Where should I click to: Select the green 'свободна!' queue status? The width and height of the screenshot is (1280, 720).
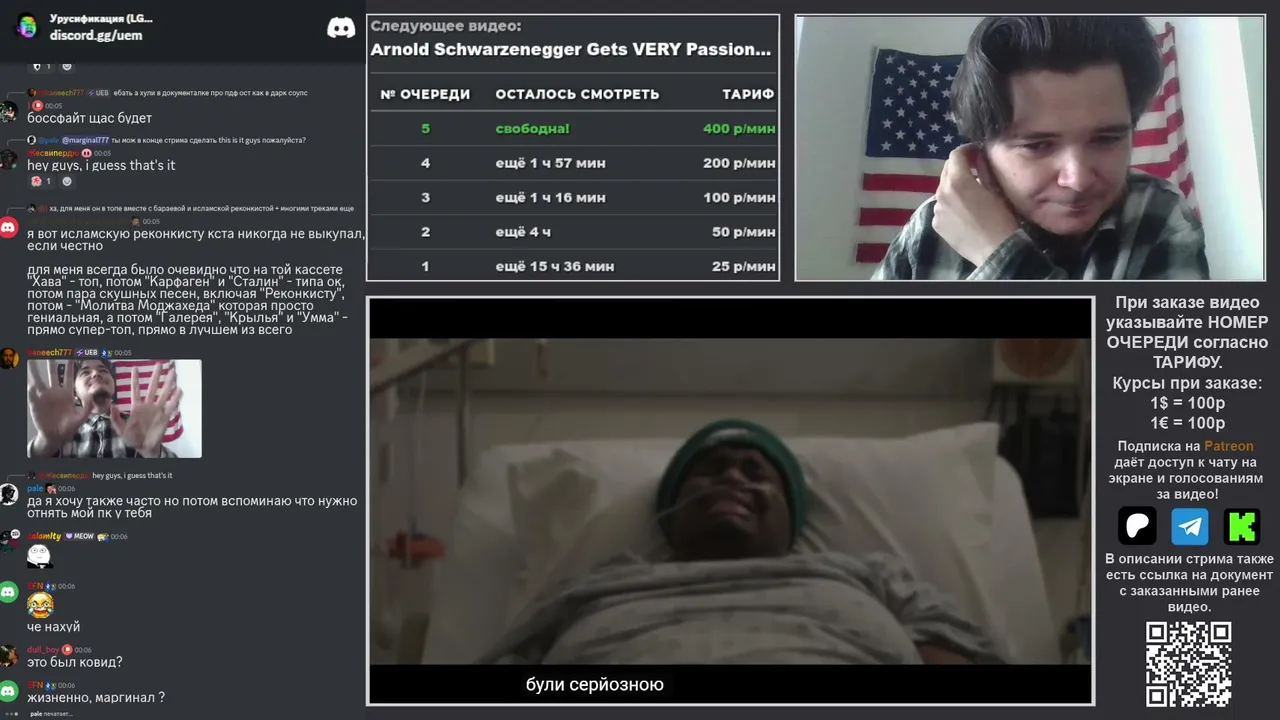coord(533,129)
